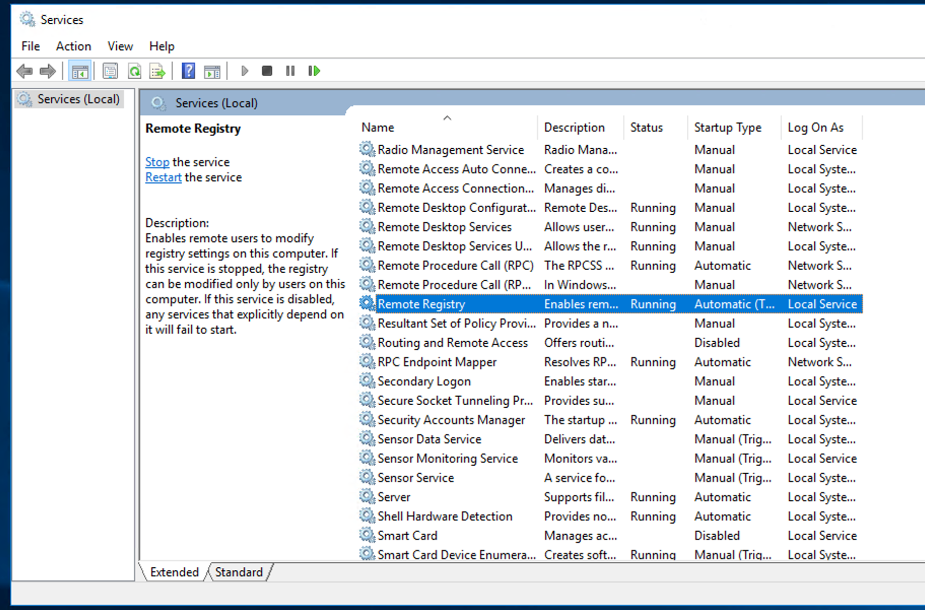925x610 pixels.
Task: Open the View menu
Action: point(120,46)
